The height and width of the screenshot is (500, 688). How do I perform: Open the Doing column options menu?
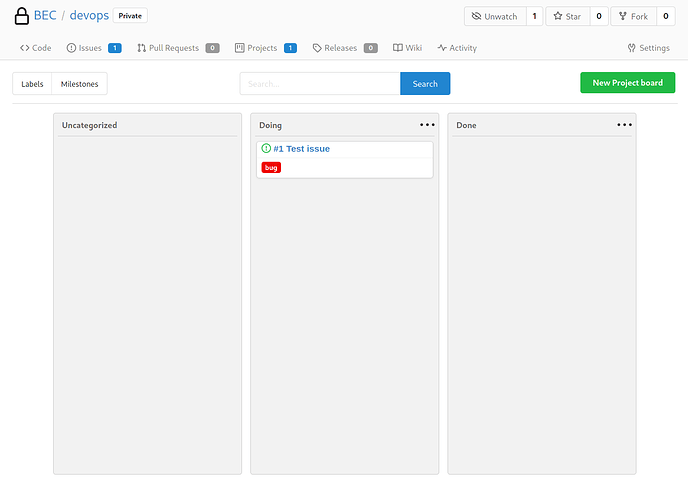click(x=427, y=125)
